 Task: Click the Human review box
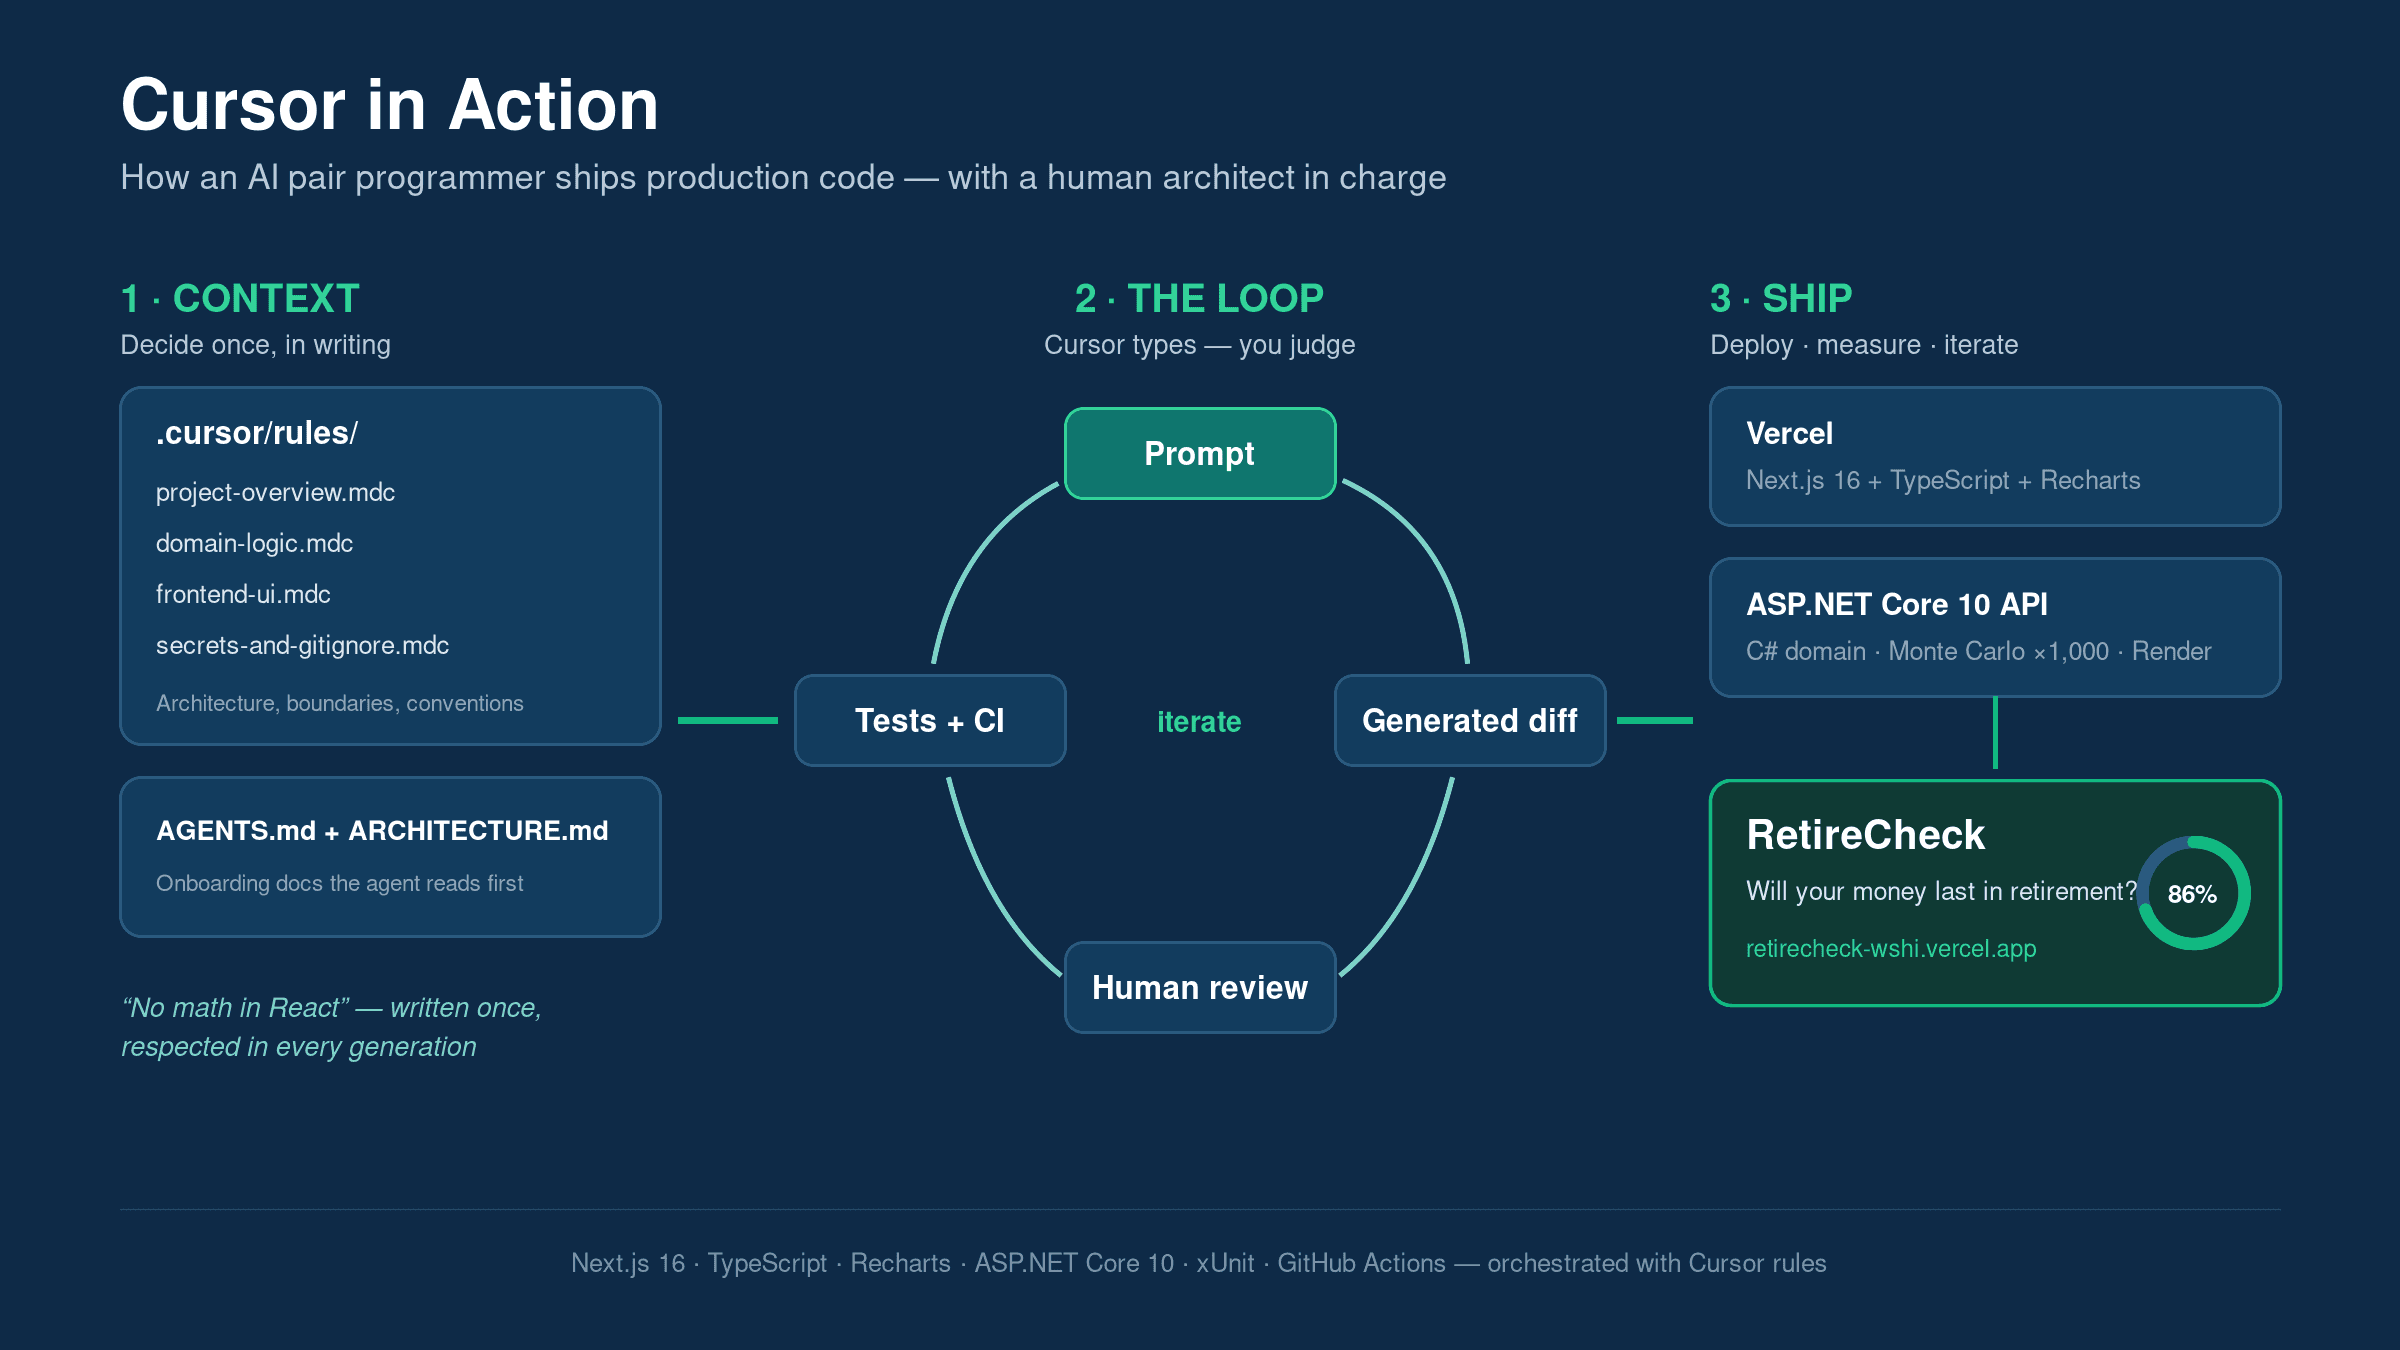[x=1200, y=987]
